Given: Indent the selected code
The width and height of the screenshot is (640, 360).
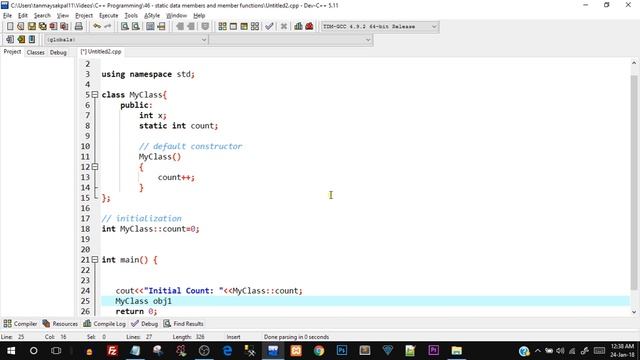Looking at the screenshot, I should 180,27.
